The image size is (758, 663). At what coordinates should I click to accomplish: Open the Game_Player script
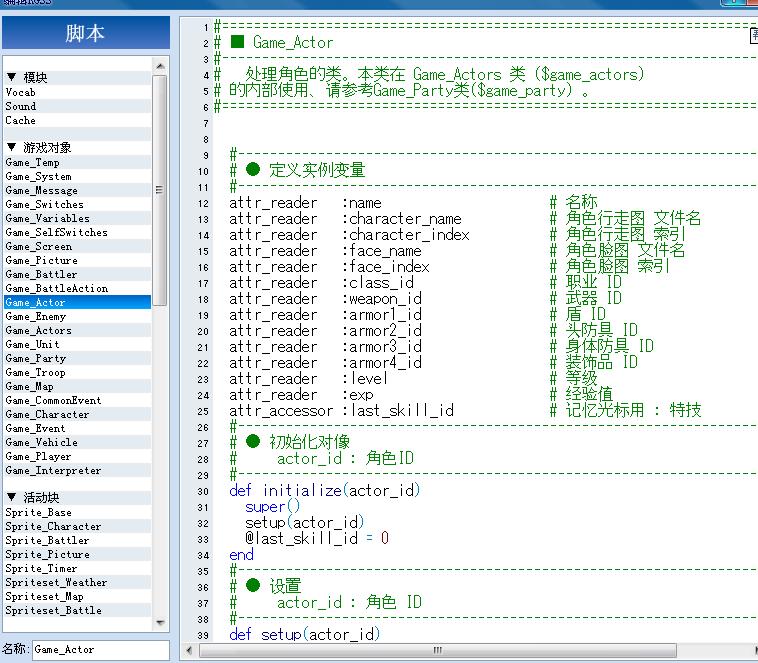[77, 457]
